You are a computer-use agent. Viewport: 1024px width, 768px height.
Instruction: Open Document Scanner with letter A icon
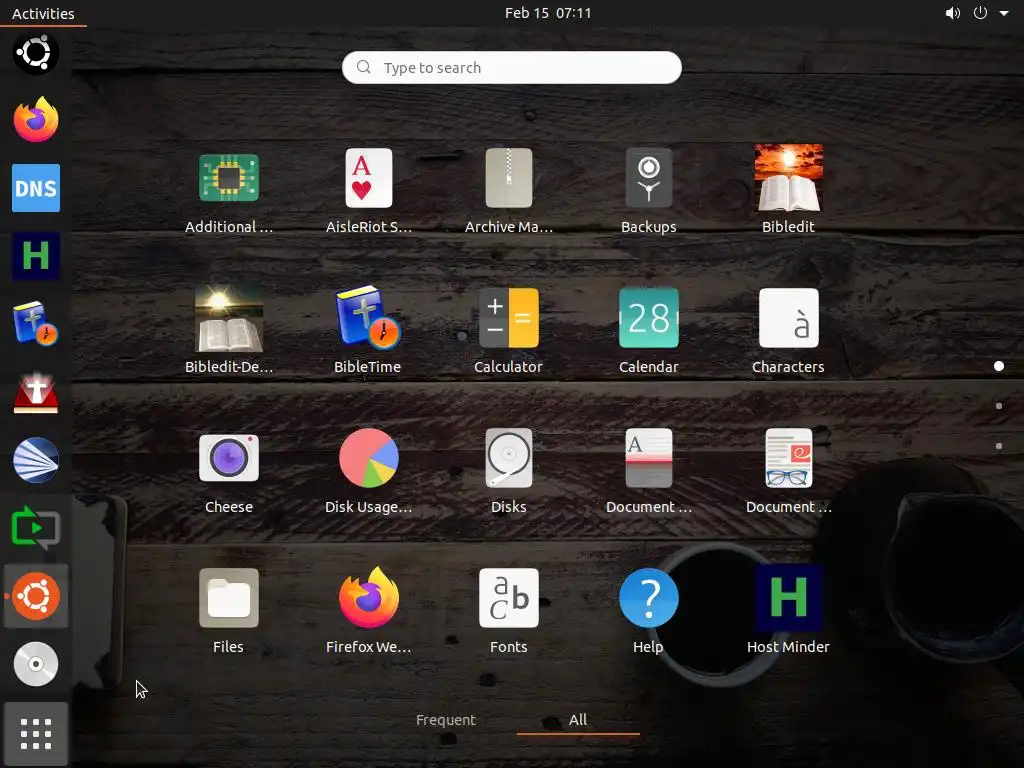click(x=648, y=471)
